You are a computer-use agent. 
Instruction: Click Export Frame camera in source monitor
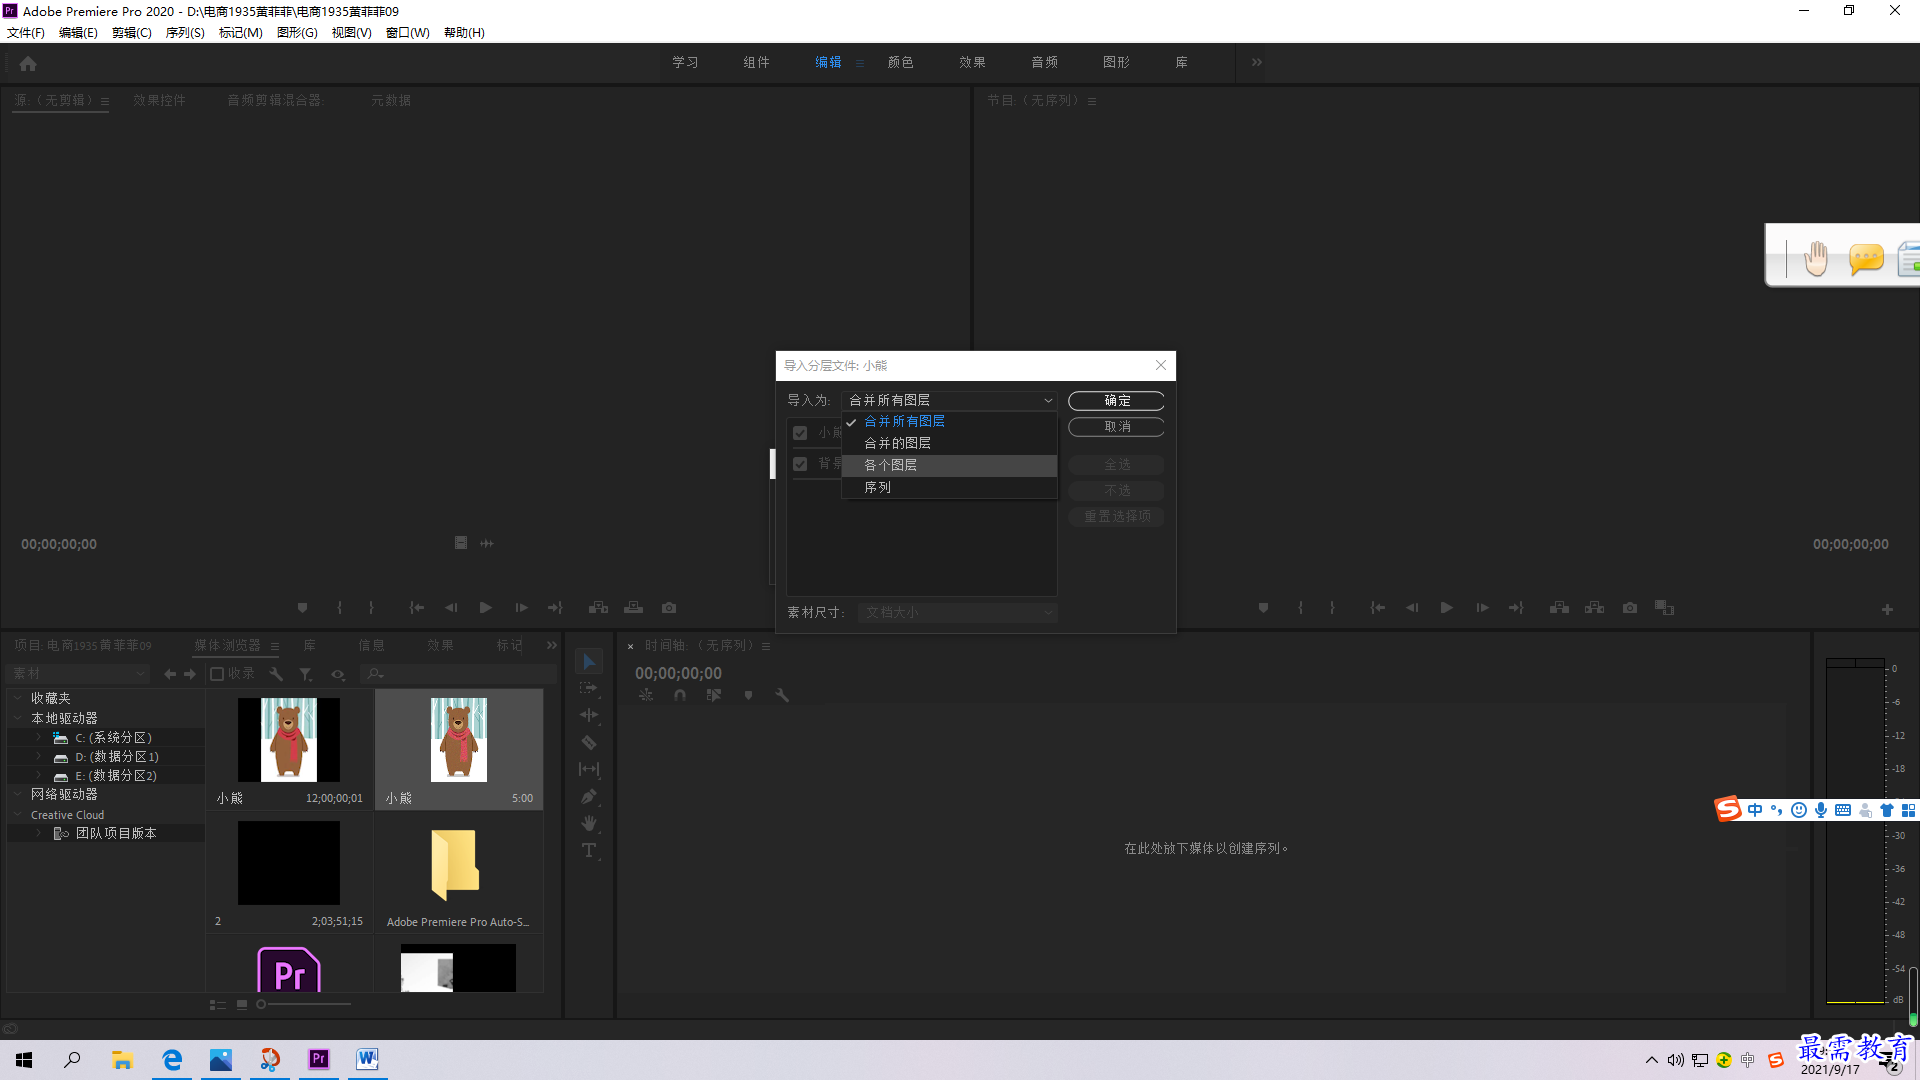pos(669,608)
